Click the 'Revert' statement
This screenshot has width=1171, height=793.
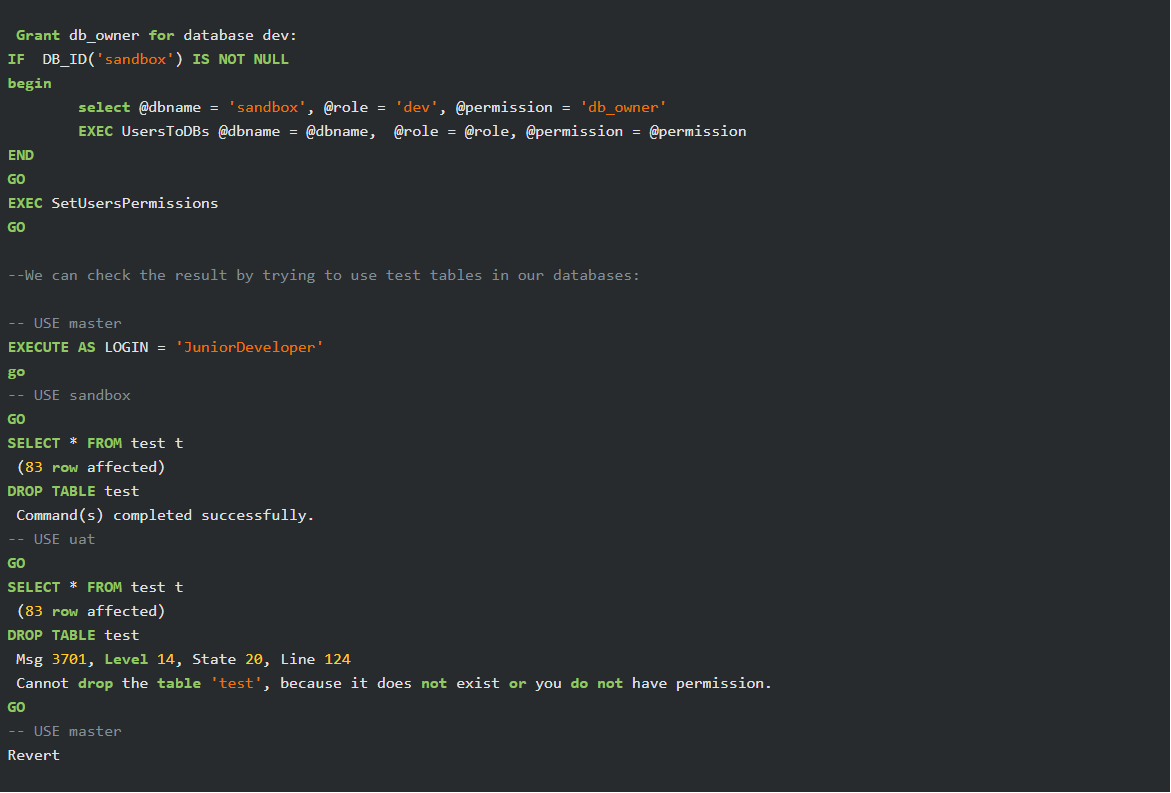[x=34, y=755]
